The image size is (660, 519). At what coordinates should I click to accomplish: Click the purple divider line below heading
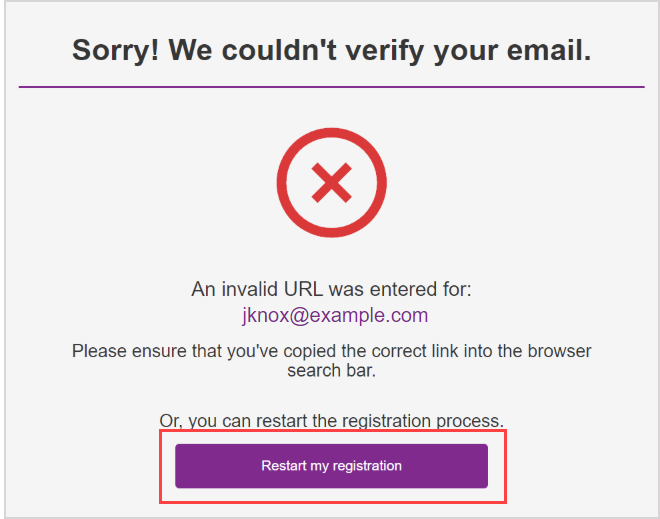click(331, 87)
